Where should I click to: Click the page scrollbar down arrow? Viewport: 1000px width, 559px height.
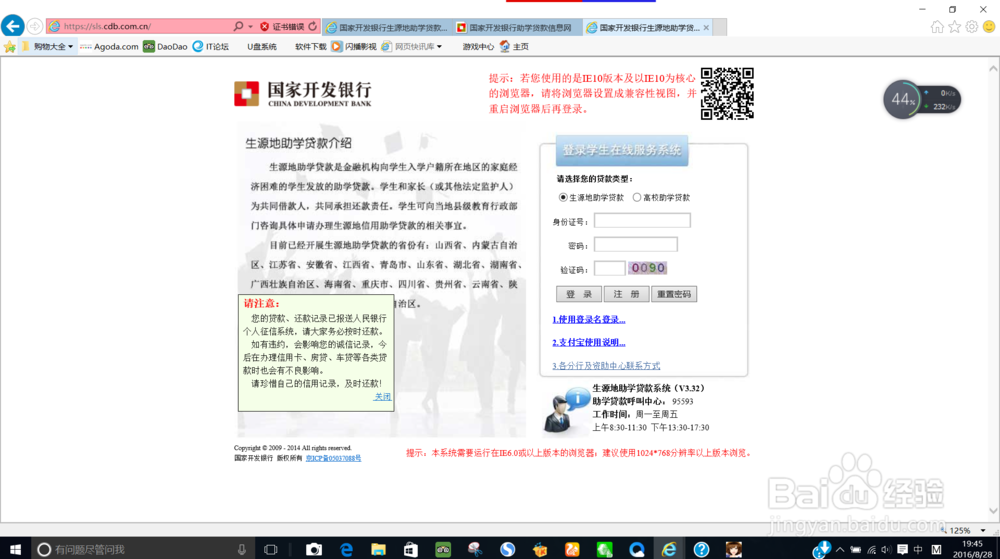tap(994, 511)
